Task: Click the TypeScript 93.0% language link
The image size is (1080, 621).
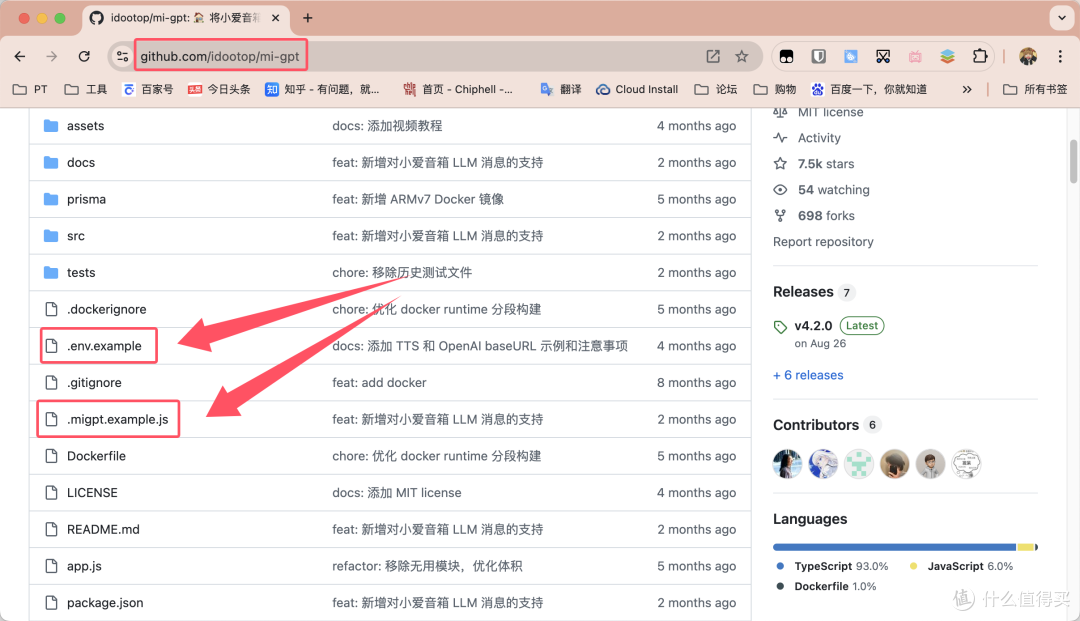Action: (x=832, y=566)
